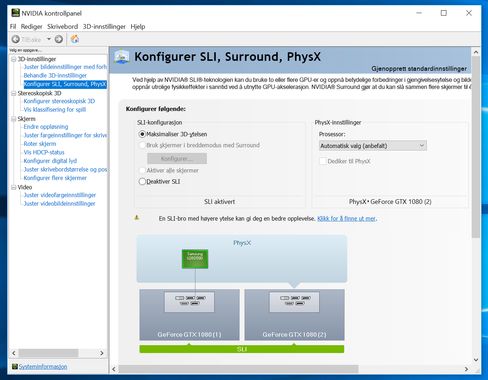Select the green Samsung display icon
Image resolution: width=488 pixels, height=380 pixels.
(x=195, y=259)
